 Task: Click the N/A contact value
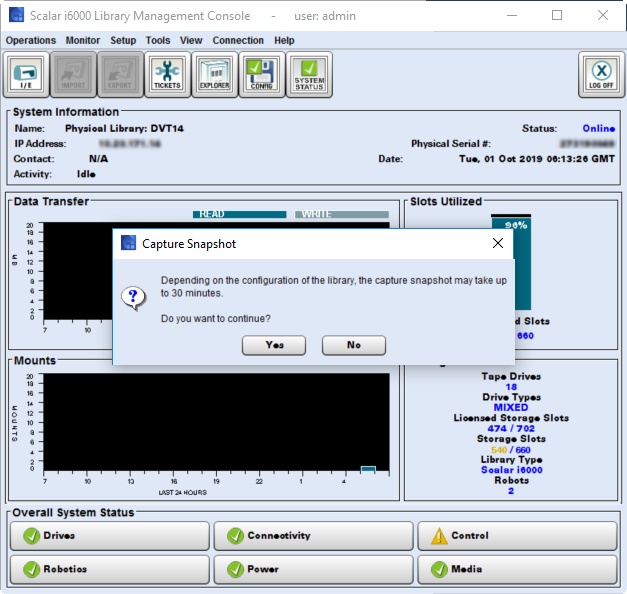click(x=98, y=159)
